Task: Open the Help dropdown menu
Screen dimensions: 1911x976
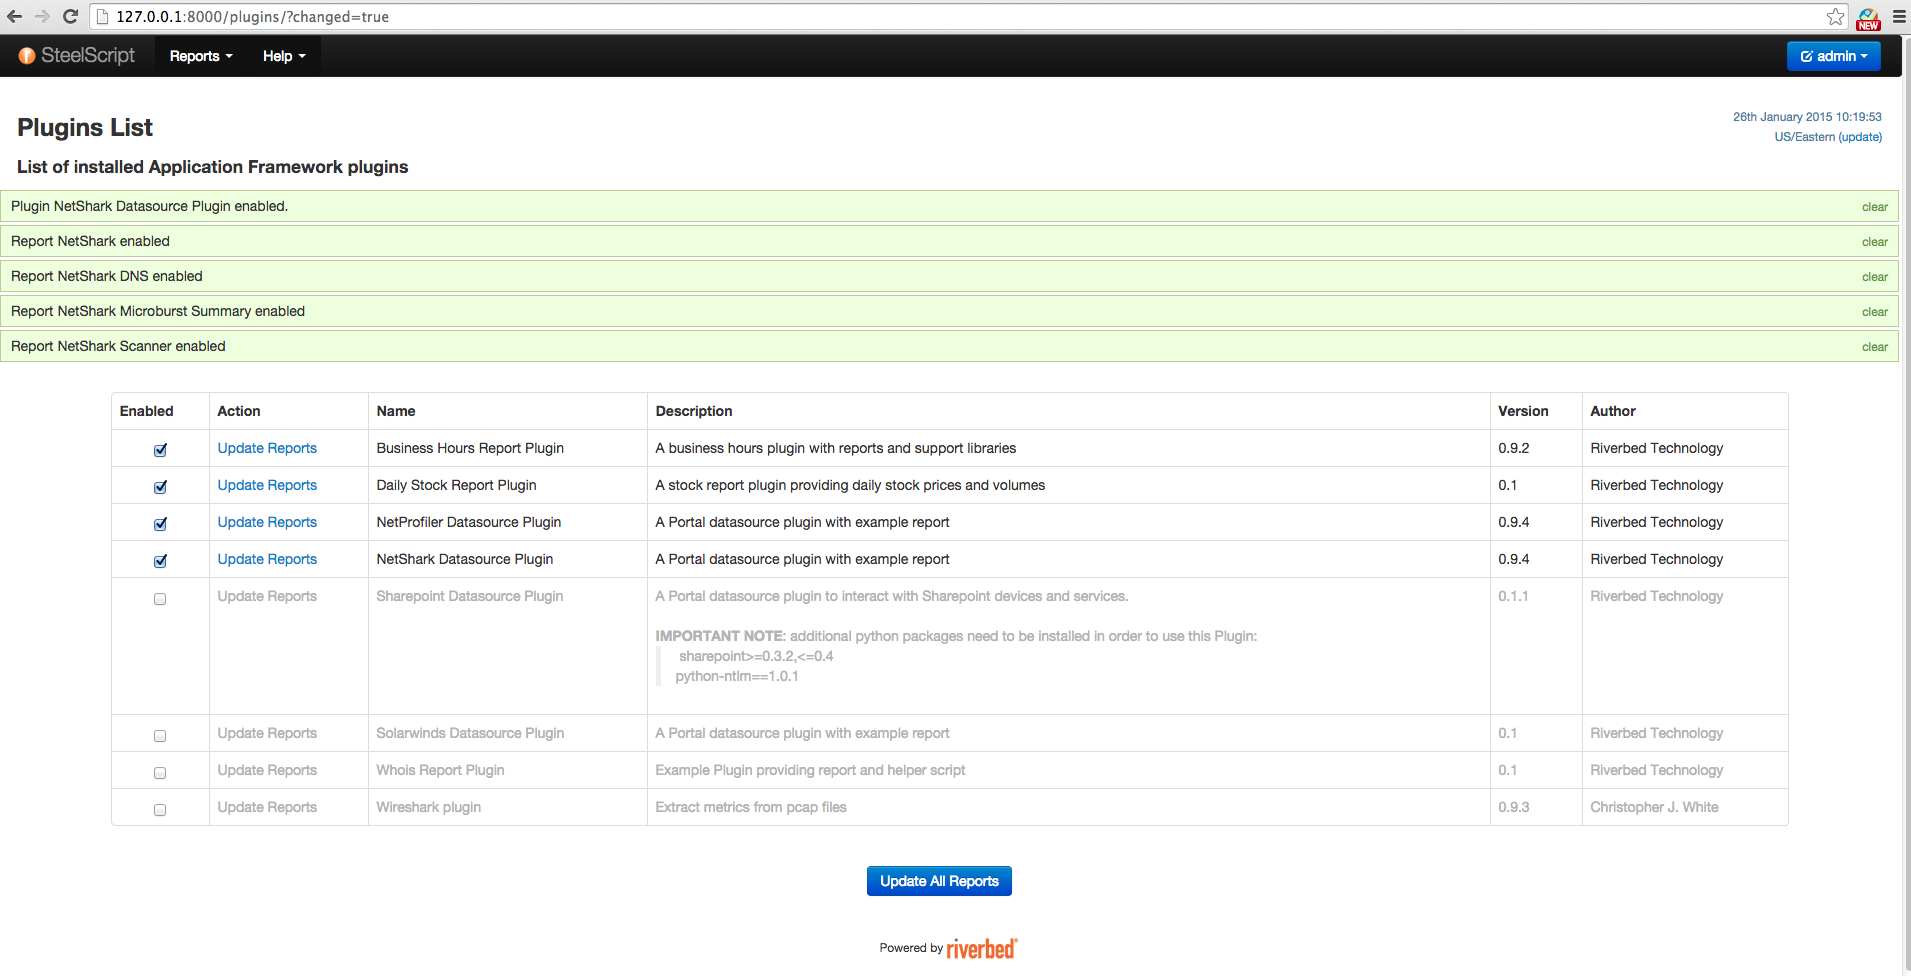Action: (x=284, y=56)
